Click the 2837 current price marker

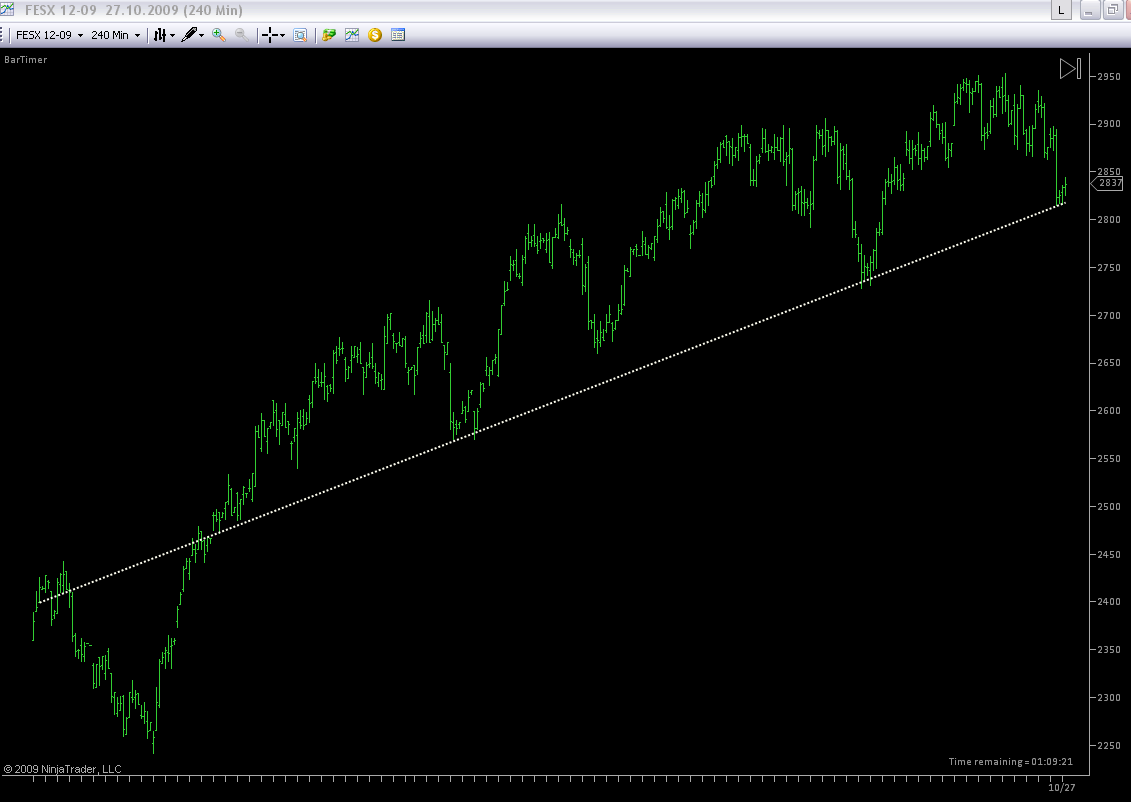[x=1107, y=183]
